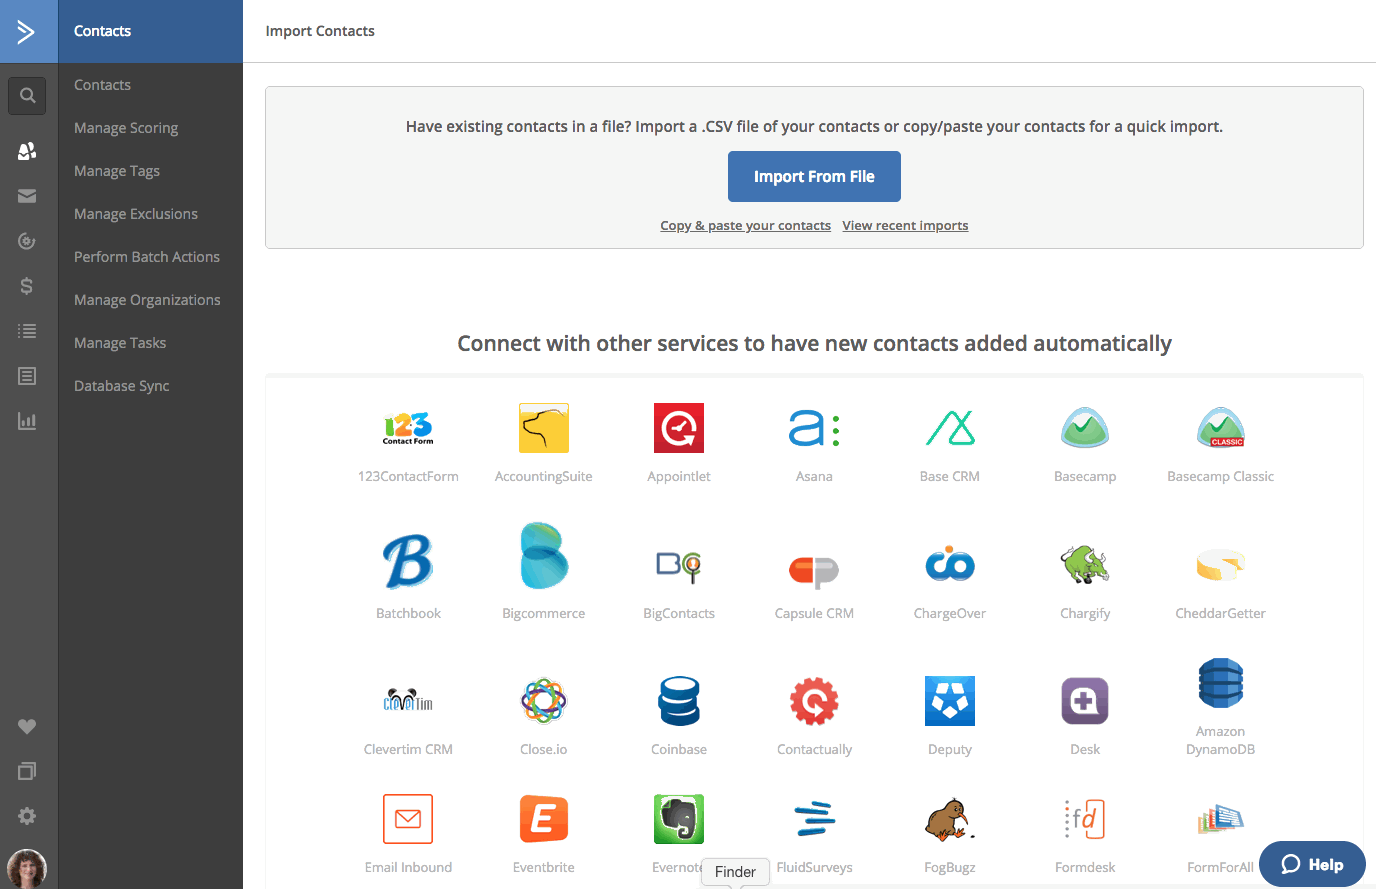Select the Bigcommerce integration icon
The image size is (1376, 889).
click(544, 556)
